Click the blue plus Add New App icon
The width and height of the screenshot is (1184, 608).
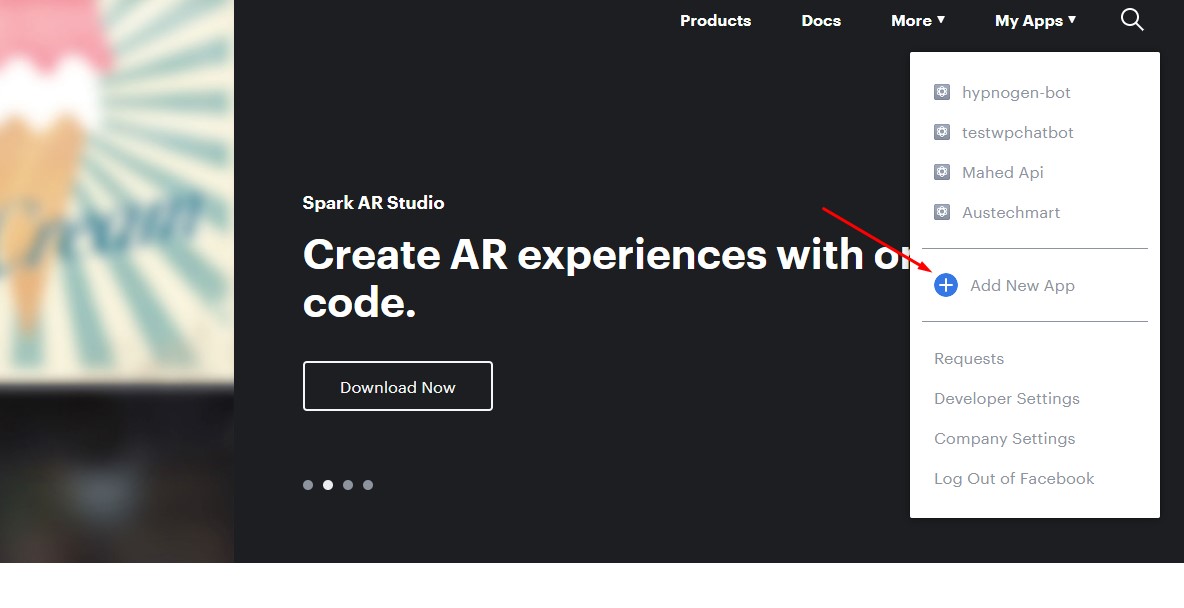pyautogui.click(x=945, y=285)
